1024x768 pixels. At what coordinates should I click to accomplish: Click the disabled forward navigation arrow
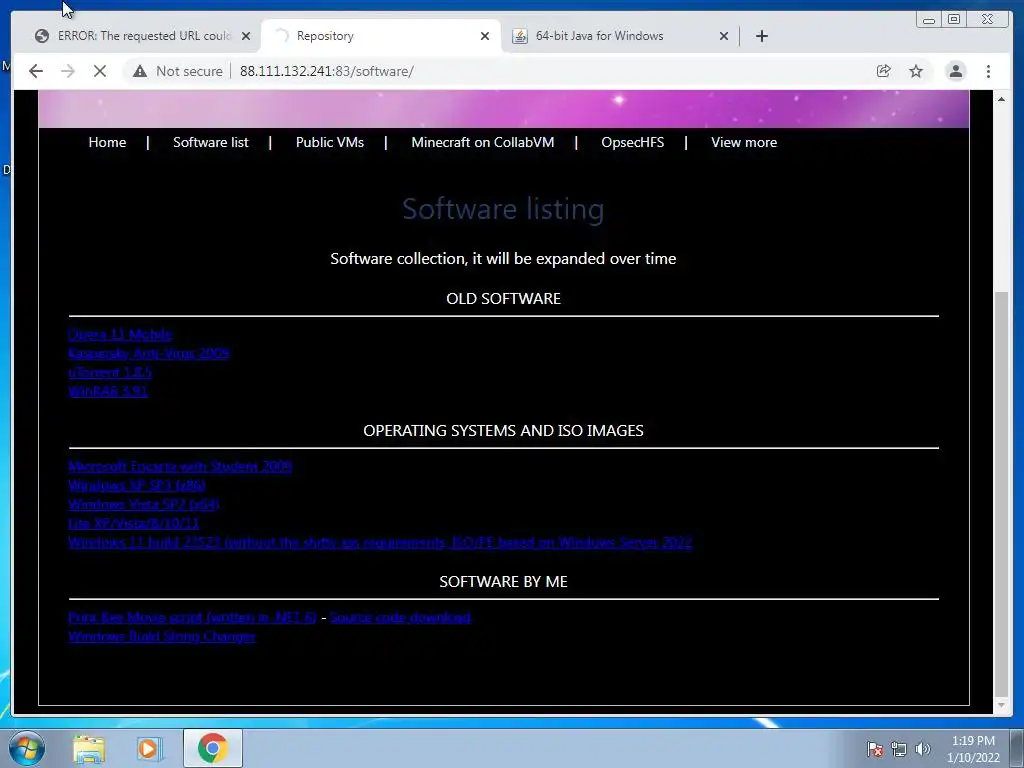(68, 71)
